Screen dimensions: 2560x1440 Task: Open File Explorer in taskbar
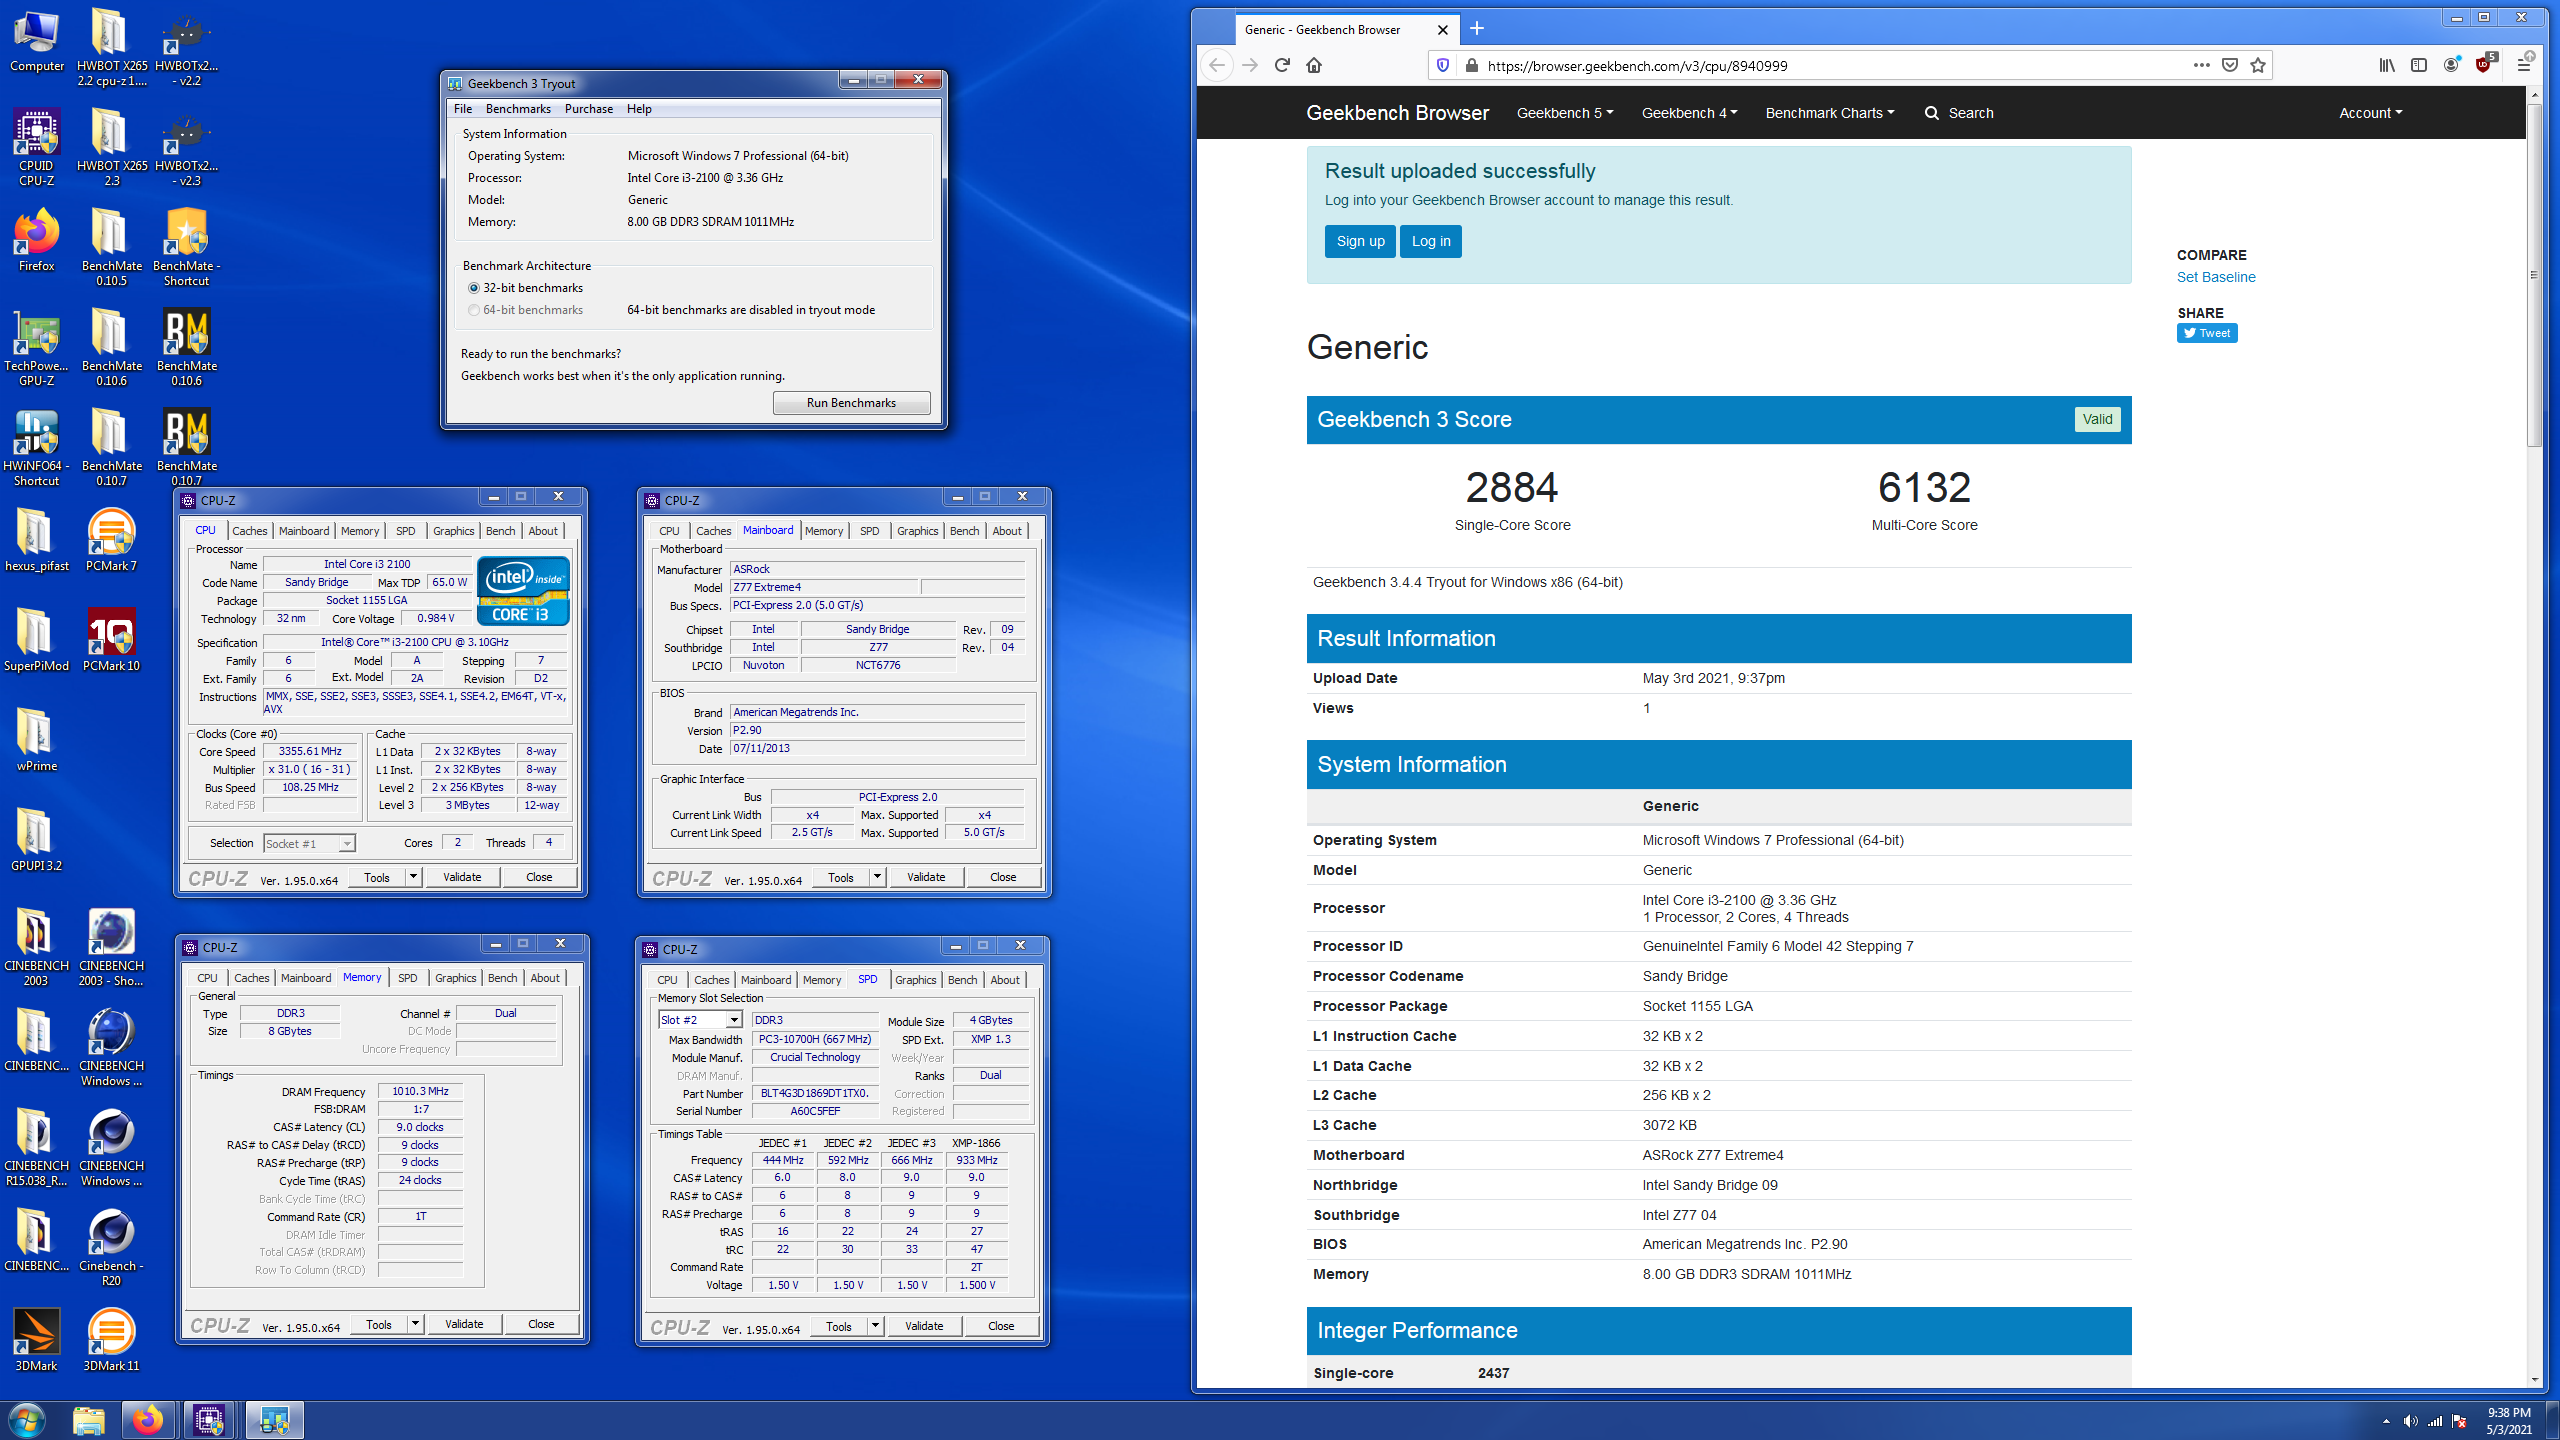tap(89, 1420)
